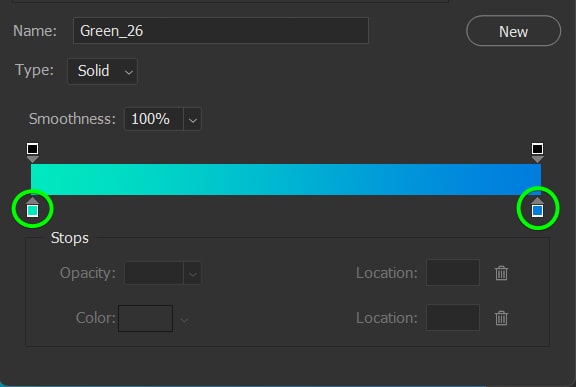Click the New gradient button
The height and width of the screenshot is (387, 576).
513,31
